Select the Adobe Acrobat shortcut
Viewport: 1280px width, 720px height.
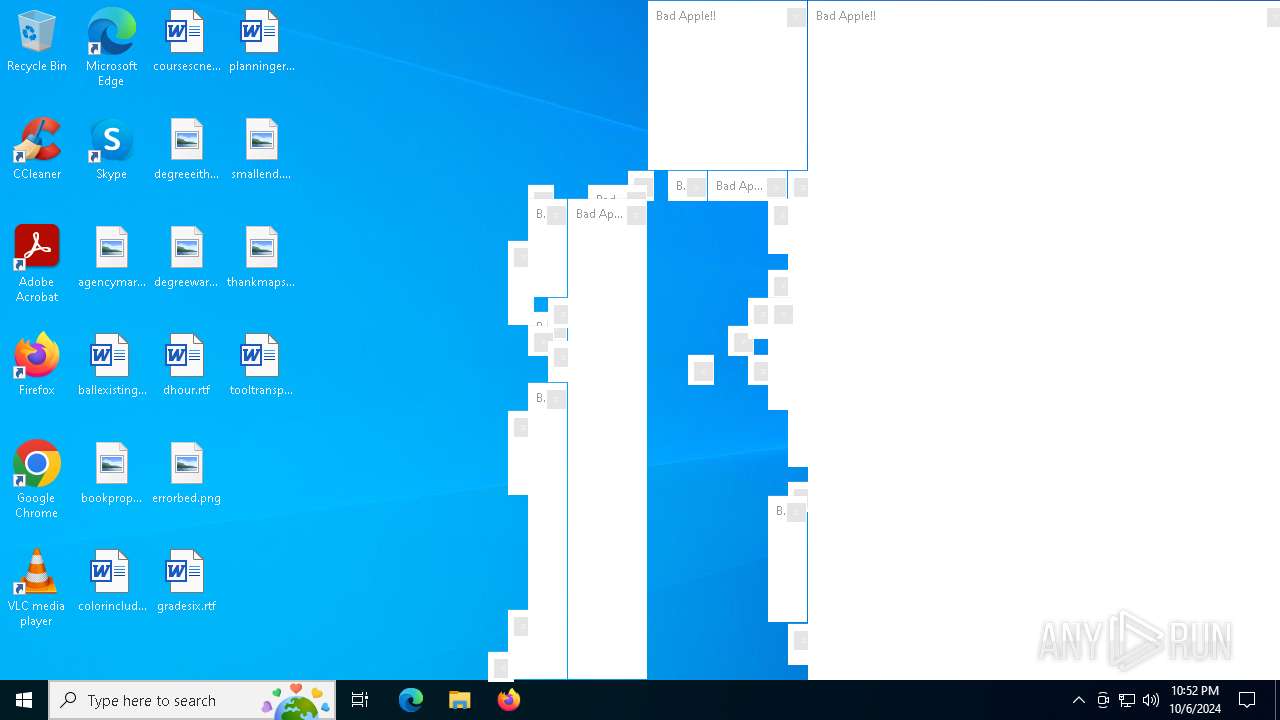click(37, 264)
